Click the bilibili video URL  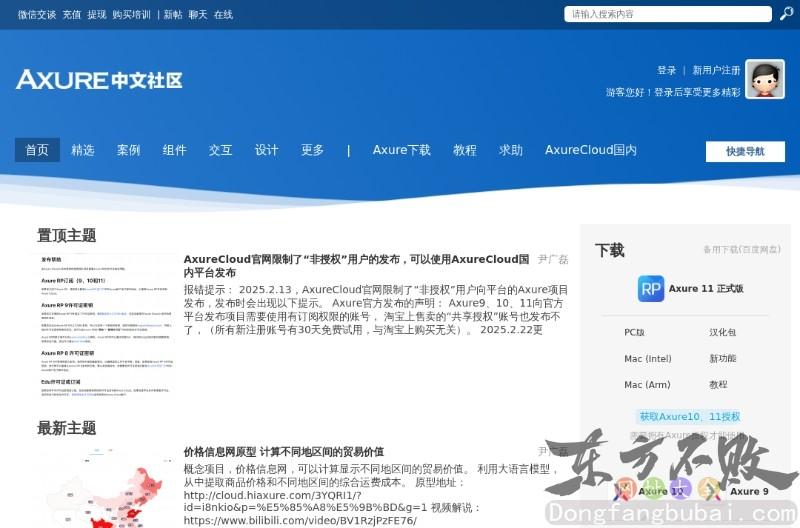coord(300,521)
